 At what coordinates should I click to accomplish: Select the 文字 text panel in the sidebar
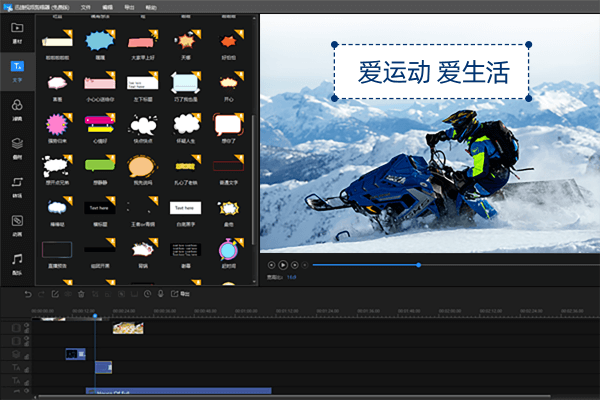pyautogui.click(x=17, y=70)
